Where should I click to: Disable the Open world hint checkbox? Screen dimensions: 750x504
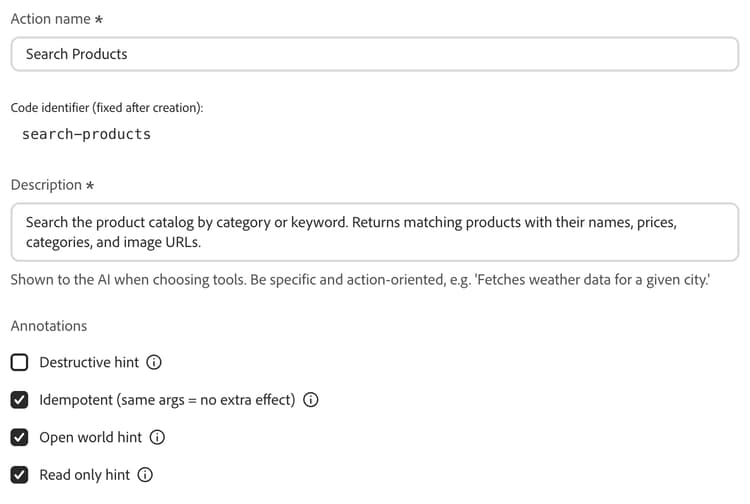tap(19, 437)
